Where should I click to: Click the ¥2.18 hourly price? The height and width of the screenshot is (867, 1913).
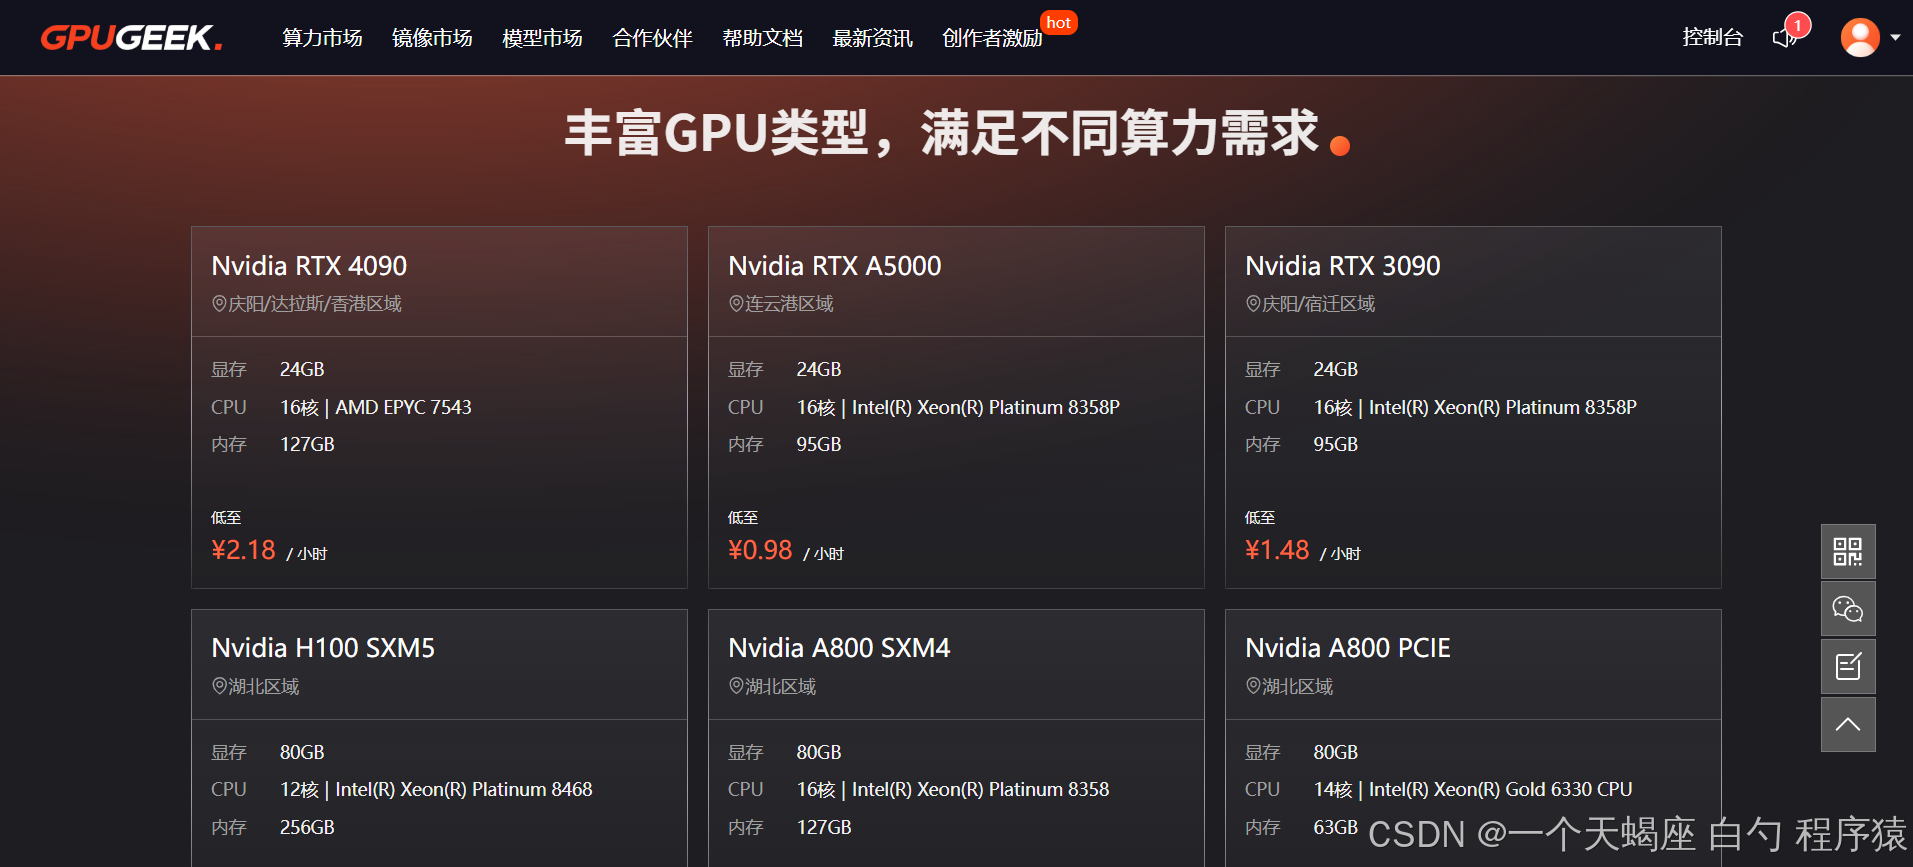click(243, 550)
